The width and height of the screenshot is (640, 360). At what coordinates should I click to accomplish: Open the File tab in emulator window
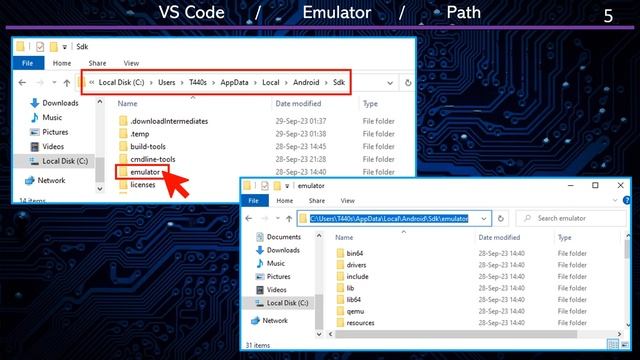(x=254, y=200)
